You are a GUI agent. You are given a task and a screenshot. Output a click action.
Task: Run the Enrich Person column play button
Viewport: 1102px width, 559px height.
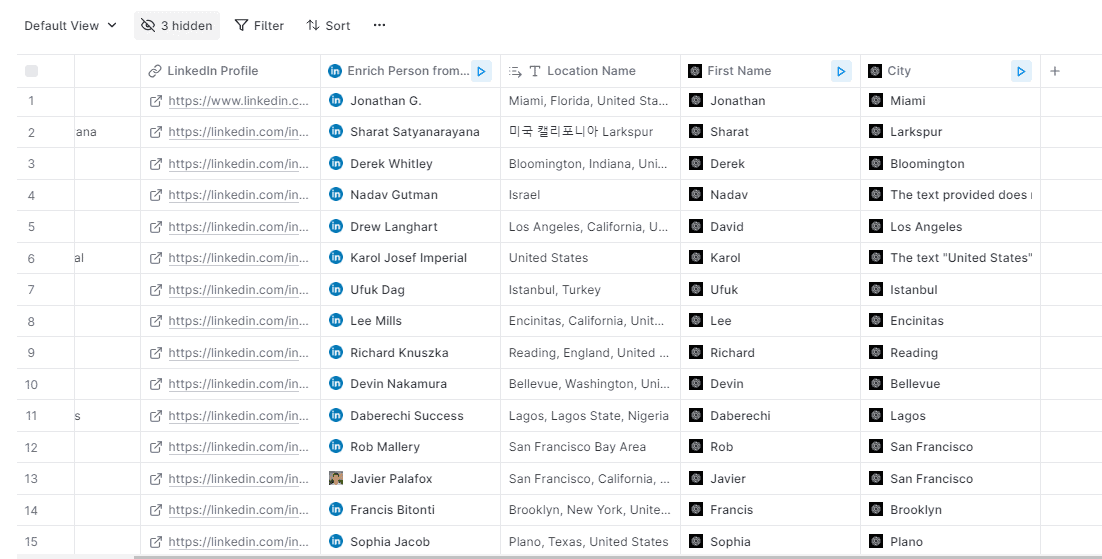[x=481, y=71]
